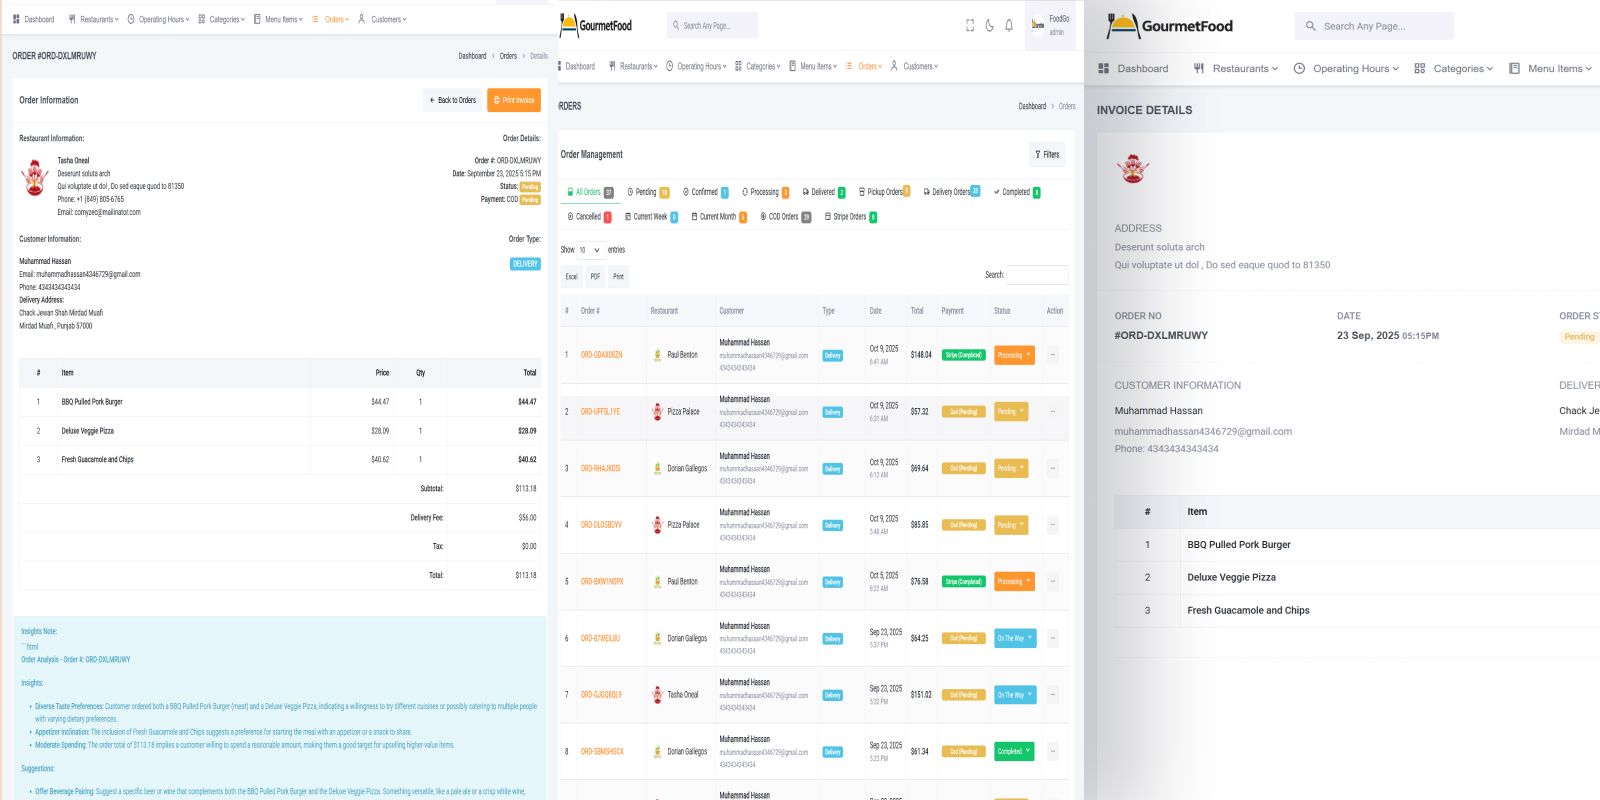
Task: Open the action menu for the $85.85 order
Action: coord(1052,525)
